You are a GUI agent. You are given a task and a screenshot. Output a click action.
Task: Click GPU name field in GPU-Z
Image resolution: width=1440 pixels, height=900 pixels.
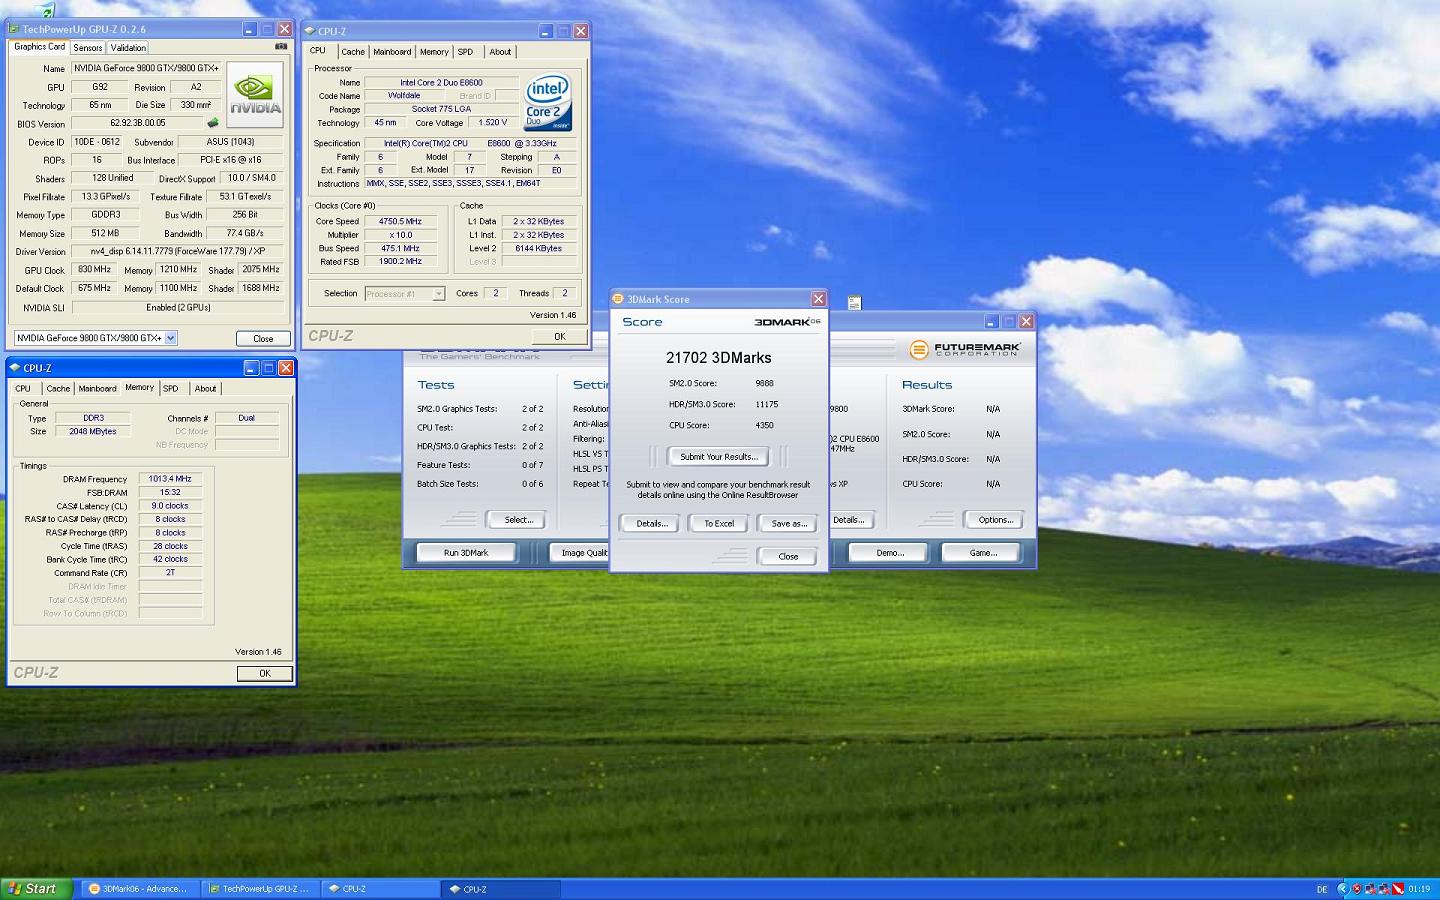pos(146,68)
